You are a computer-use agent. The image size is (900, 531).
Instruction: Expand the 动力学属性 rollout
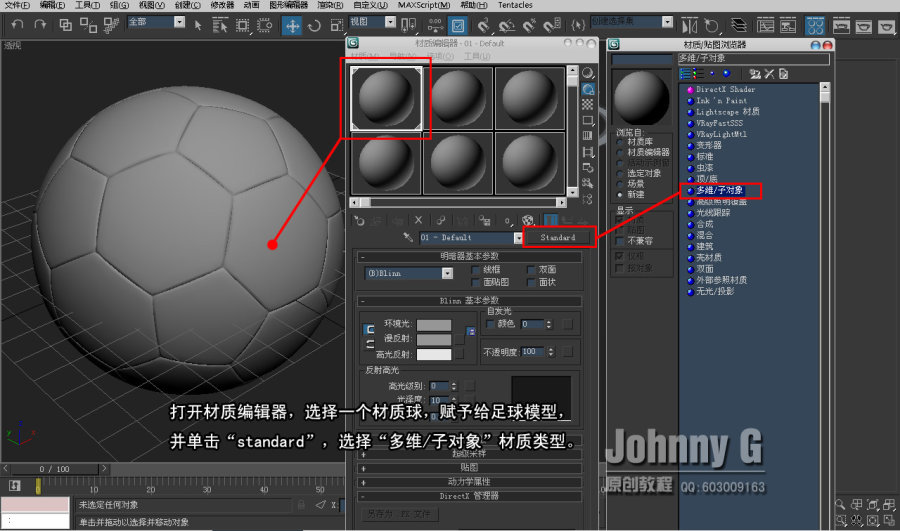(469, 482)
